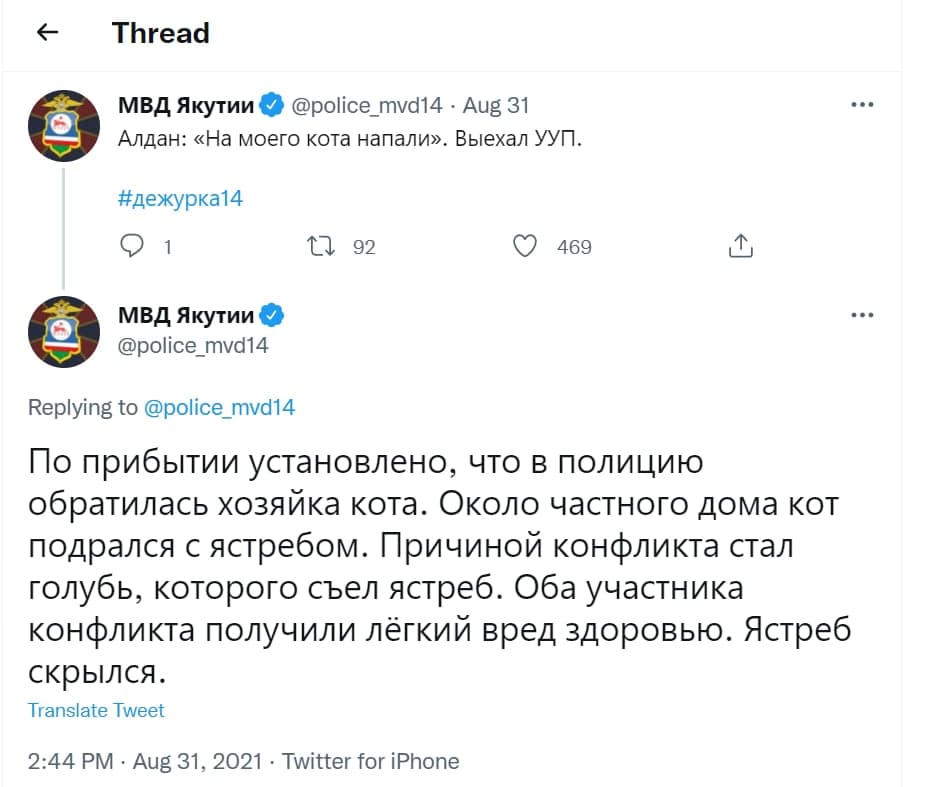Viewport: 926px width, 787px height.
Task: Click the Aug 31 timestamp on the first tweet
Action: 496,105
